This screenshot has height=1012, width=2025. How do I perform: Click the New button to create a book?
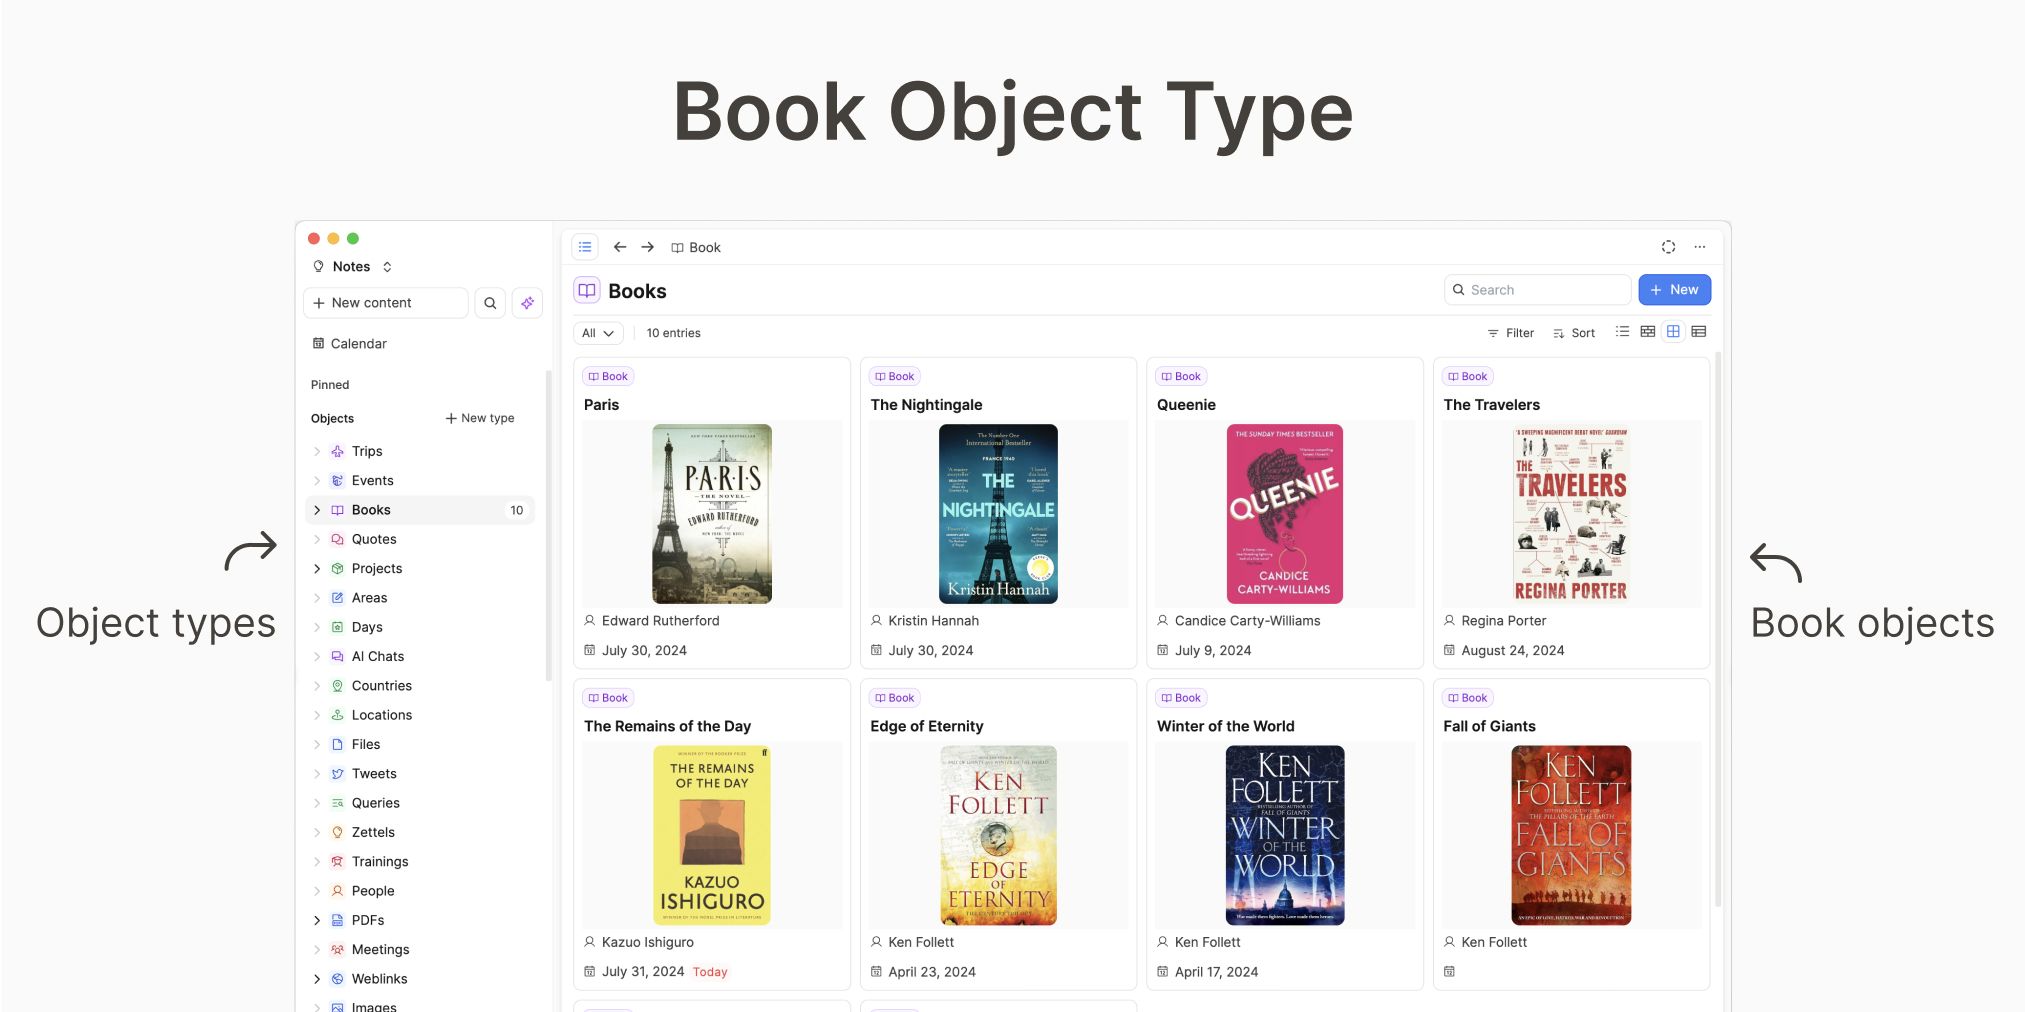pos(1674,289)
